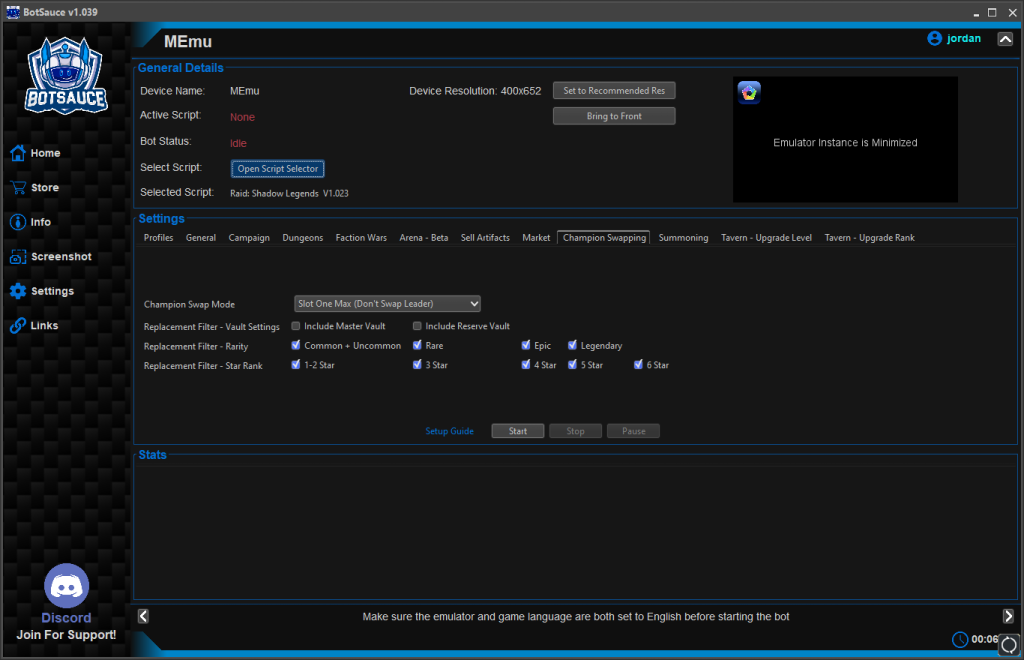Click the Discord icon to join support
Image resolution: width=1024 pixels, height=660 pixels.
pyautogui.click(x=66, y=585)
